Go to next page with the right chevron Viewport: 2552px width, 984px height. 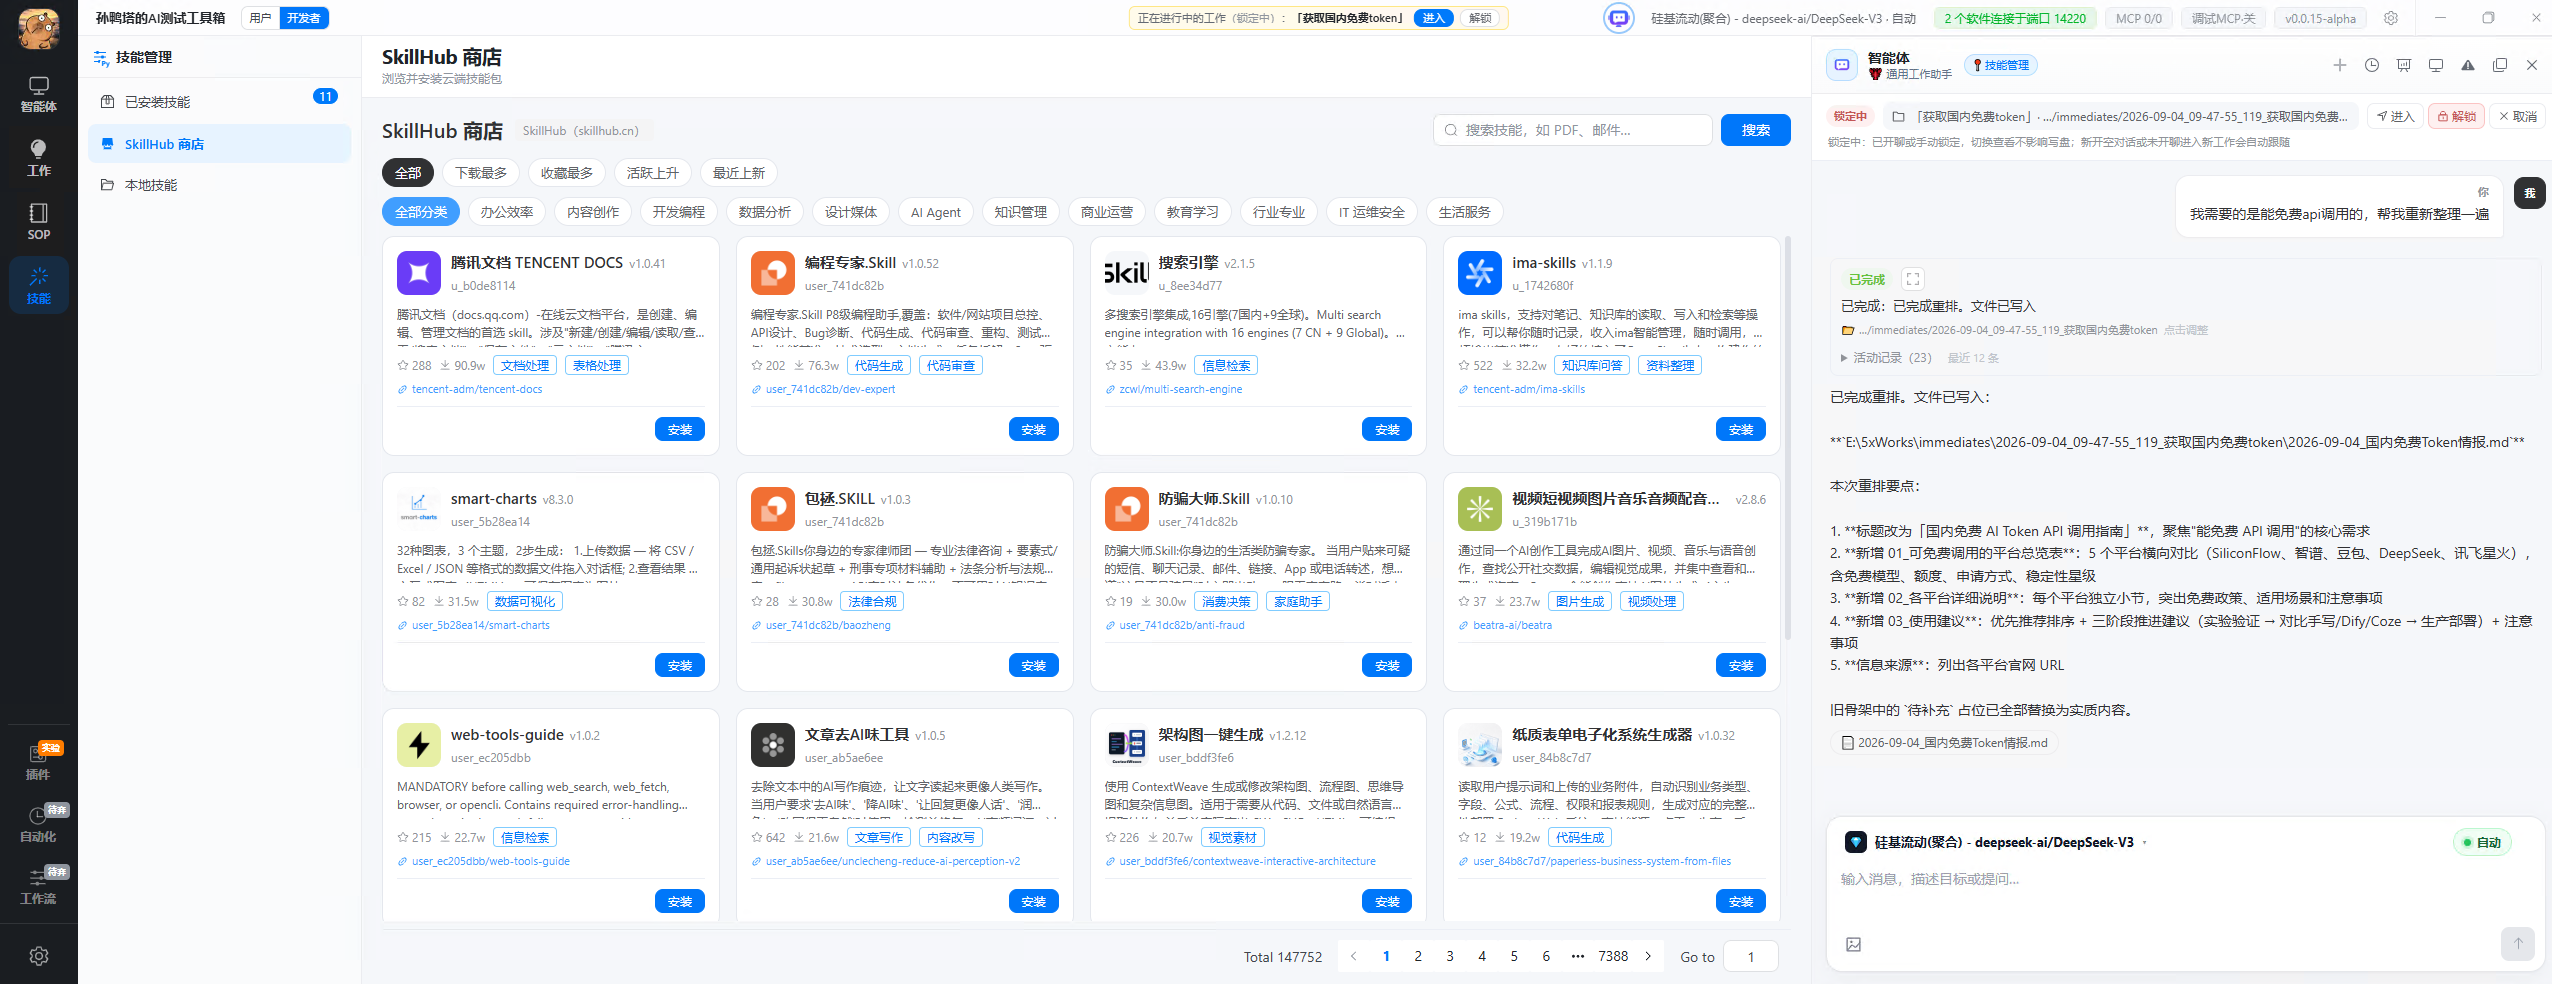point(1648,956)
